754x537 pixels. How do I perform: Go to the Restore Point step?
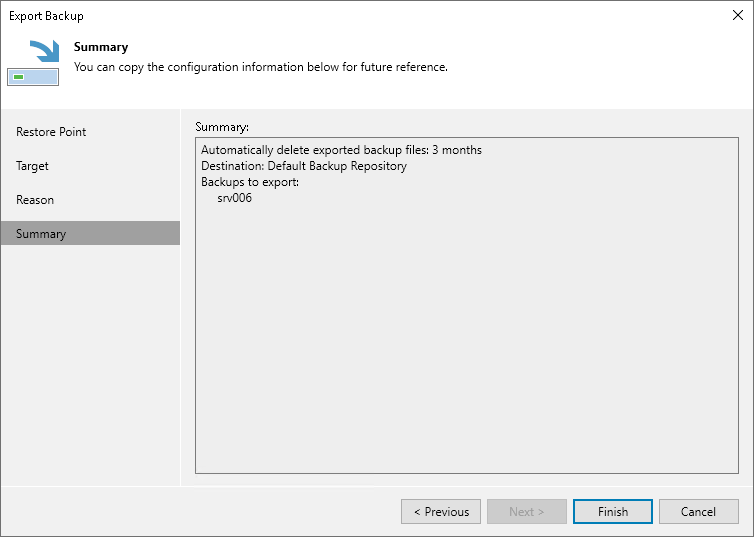[x=51, y=132]
